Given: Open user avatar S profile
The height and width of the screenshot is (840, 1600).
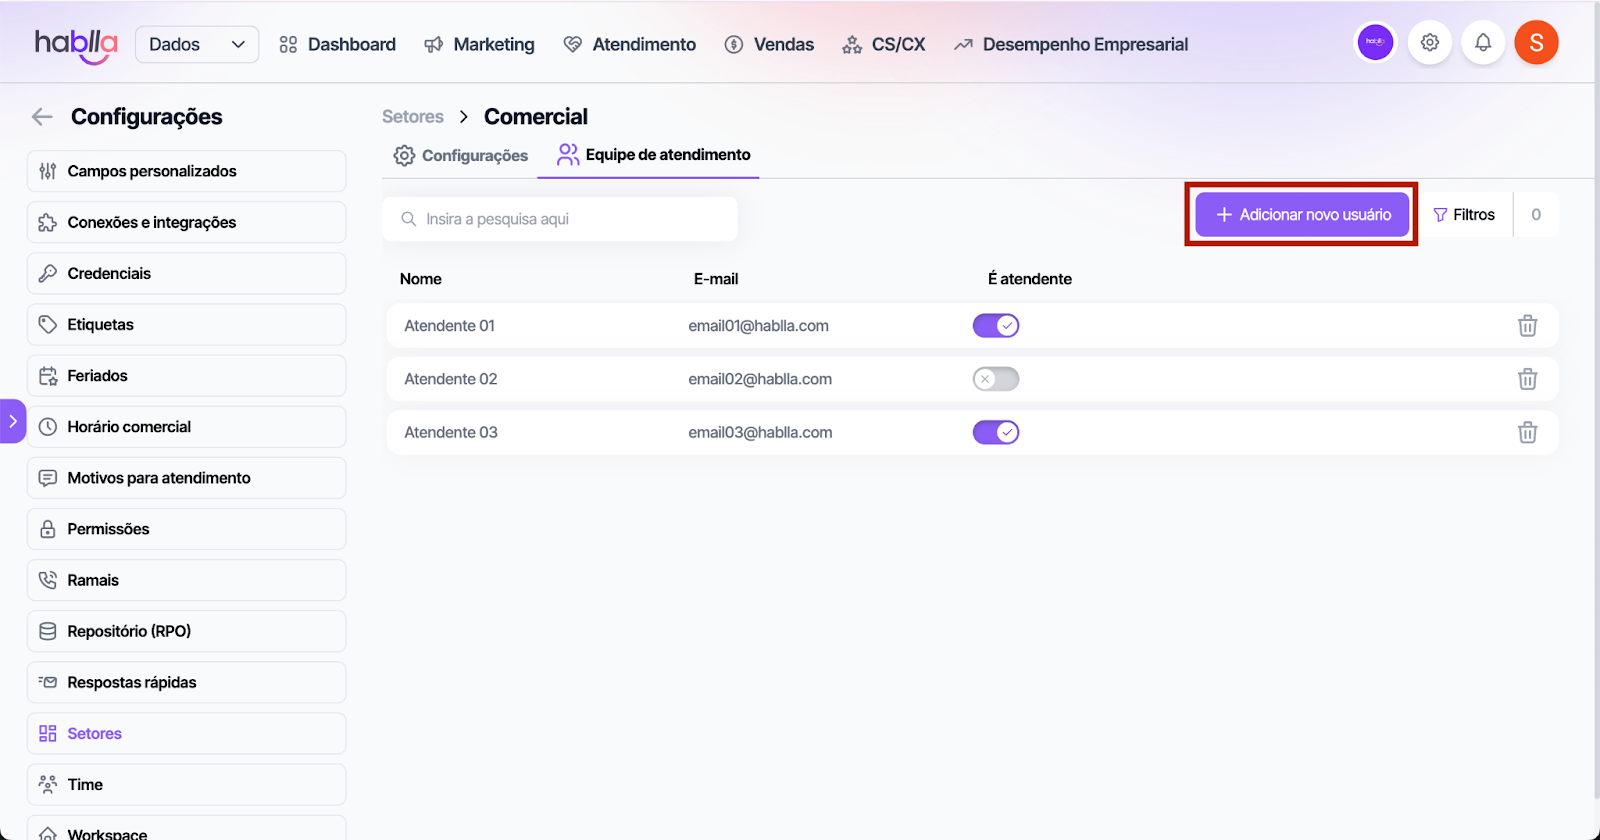Looking at the screenshot, I should pyautogui.click(x=1536, y=43).
